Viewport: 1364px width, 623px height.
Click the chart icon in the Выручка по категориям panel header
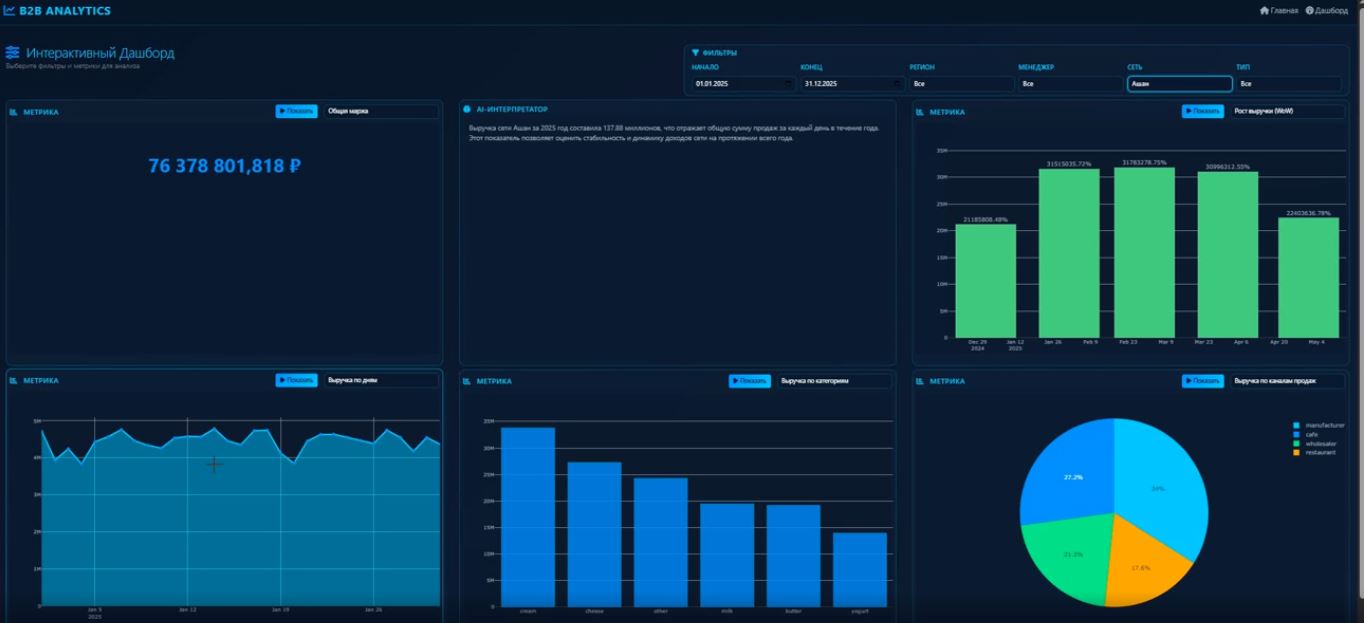[468, 381]
